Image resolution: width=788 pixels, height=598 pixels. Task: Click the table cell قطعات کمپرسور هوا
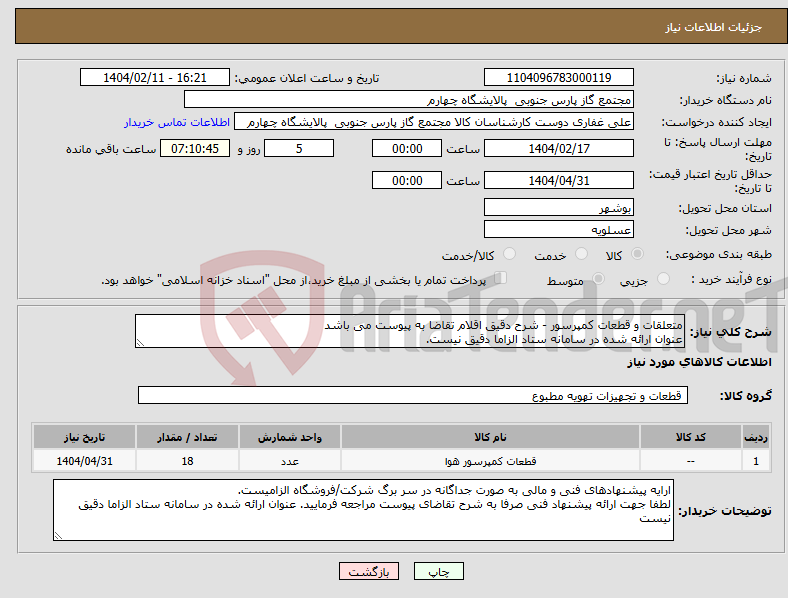(x=490, y=461)
